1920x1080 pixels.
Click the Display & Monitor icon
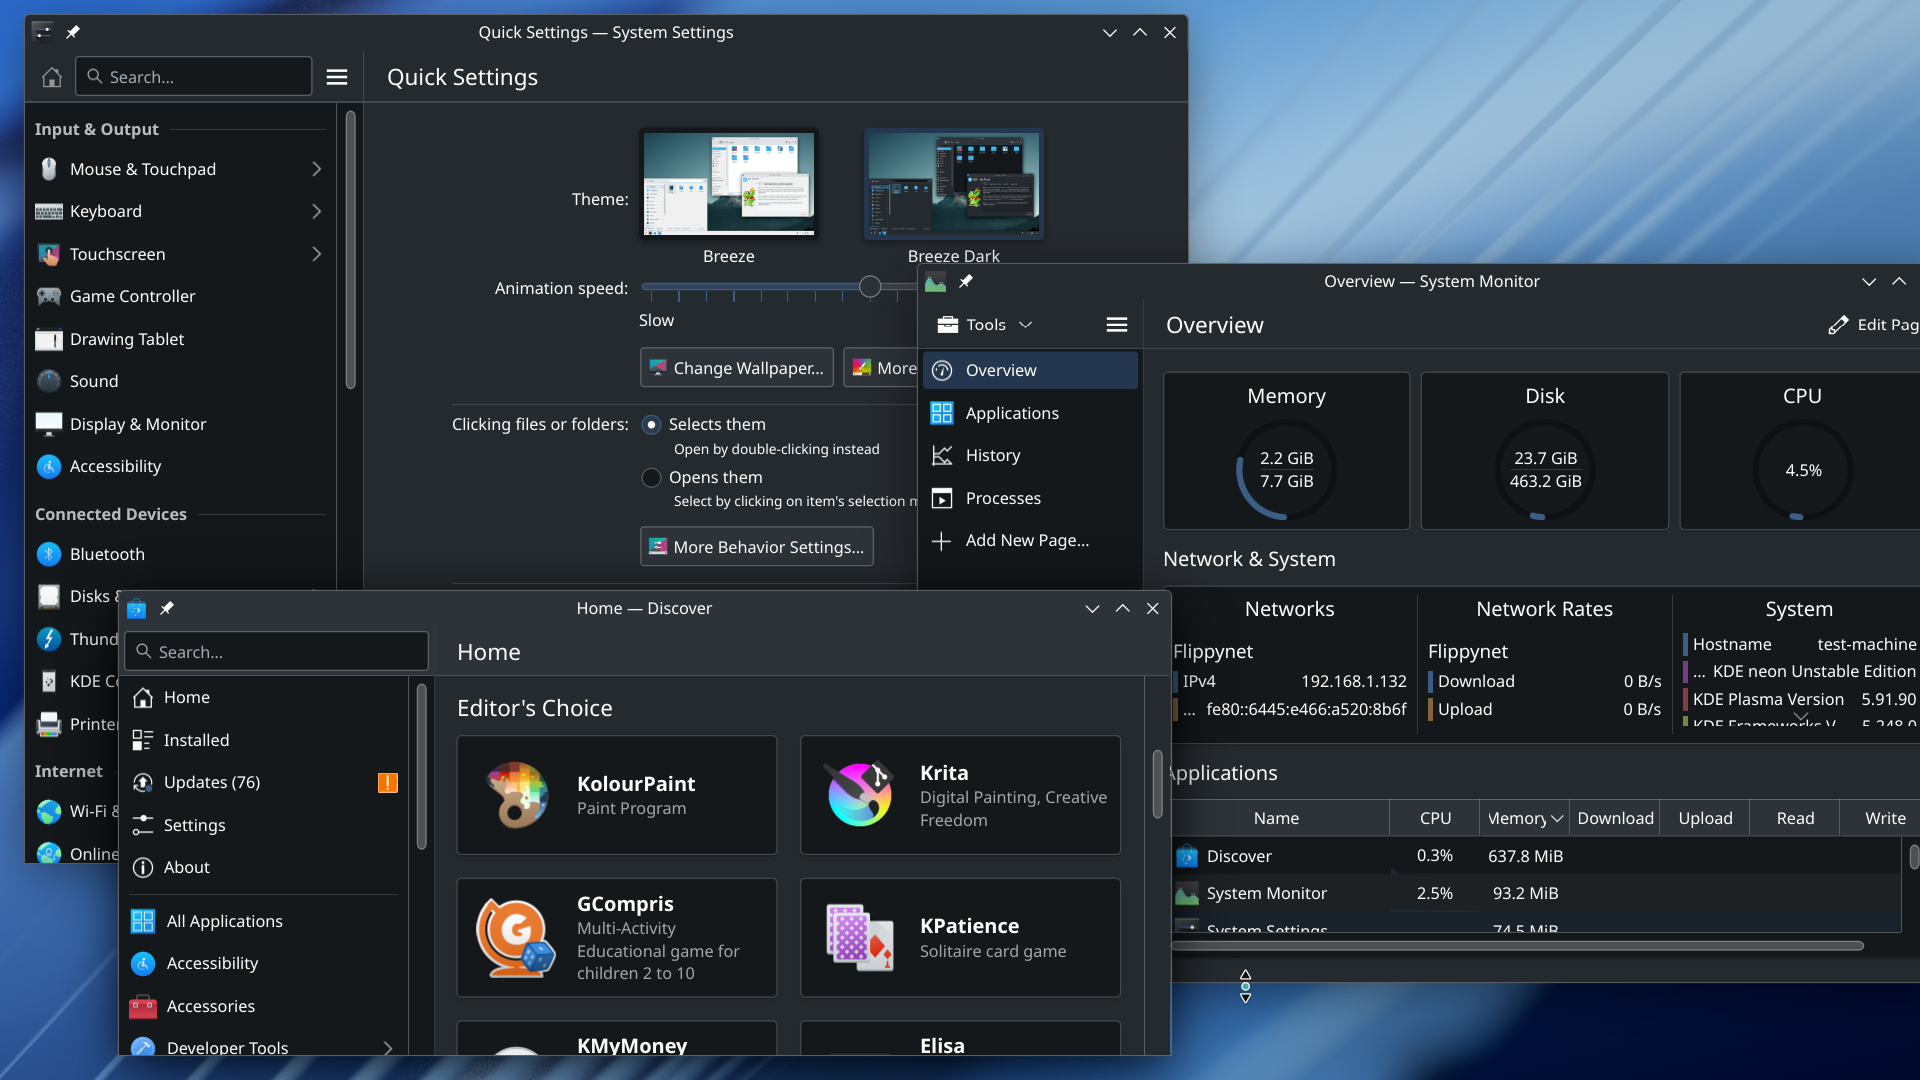coord(49,424)
